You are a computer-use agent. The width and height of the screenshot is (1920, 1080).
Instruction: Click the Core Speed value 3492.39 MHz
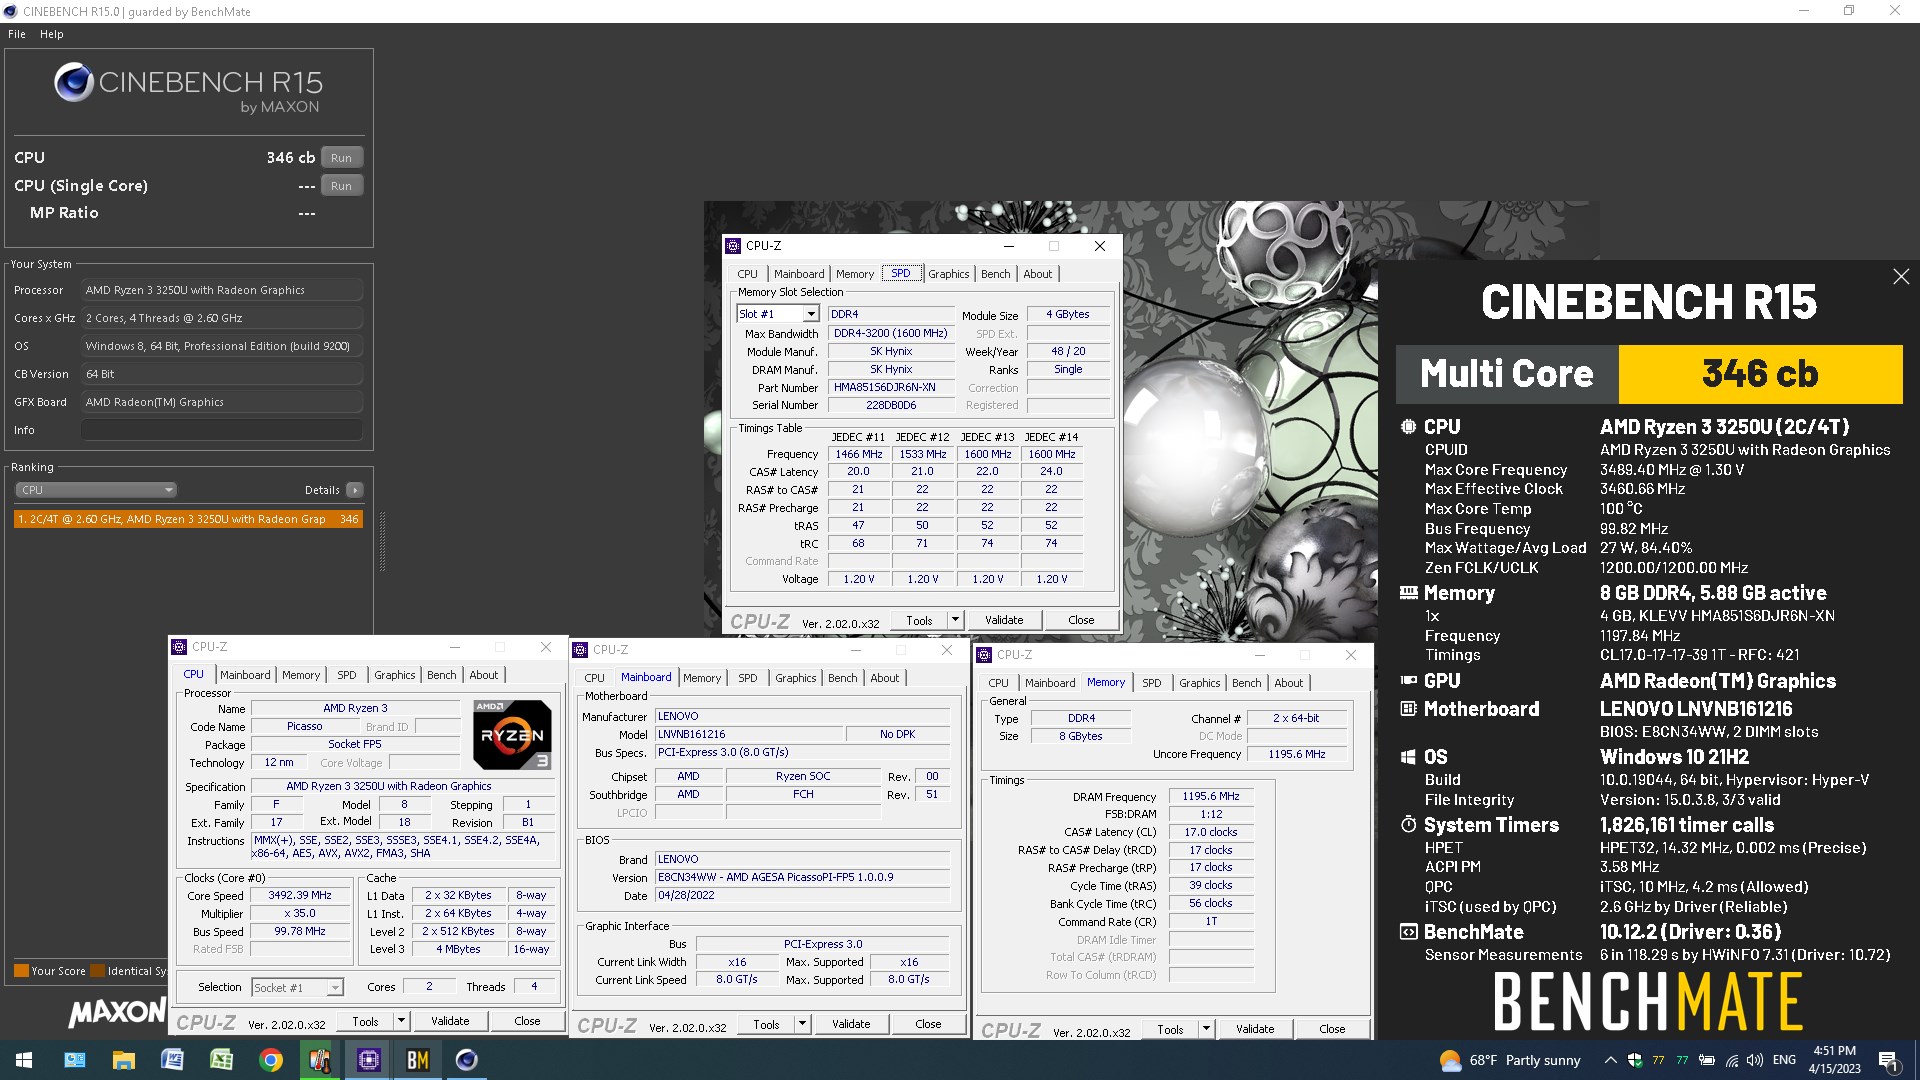(300, 896)
